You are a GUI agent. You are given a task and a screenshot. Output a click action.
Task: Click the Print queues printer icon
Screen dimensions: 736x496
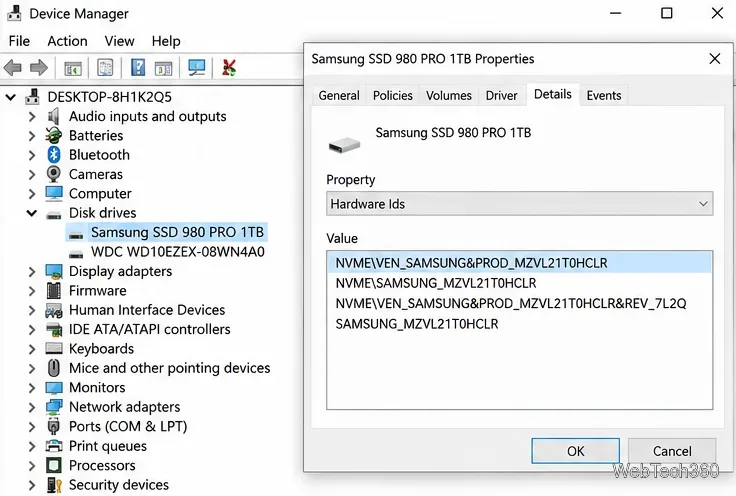(54, 445)
